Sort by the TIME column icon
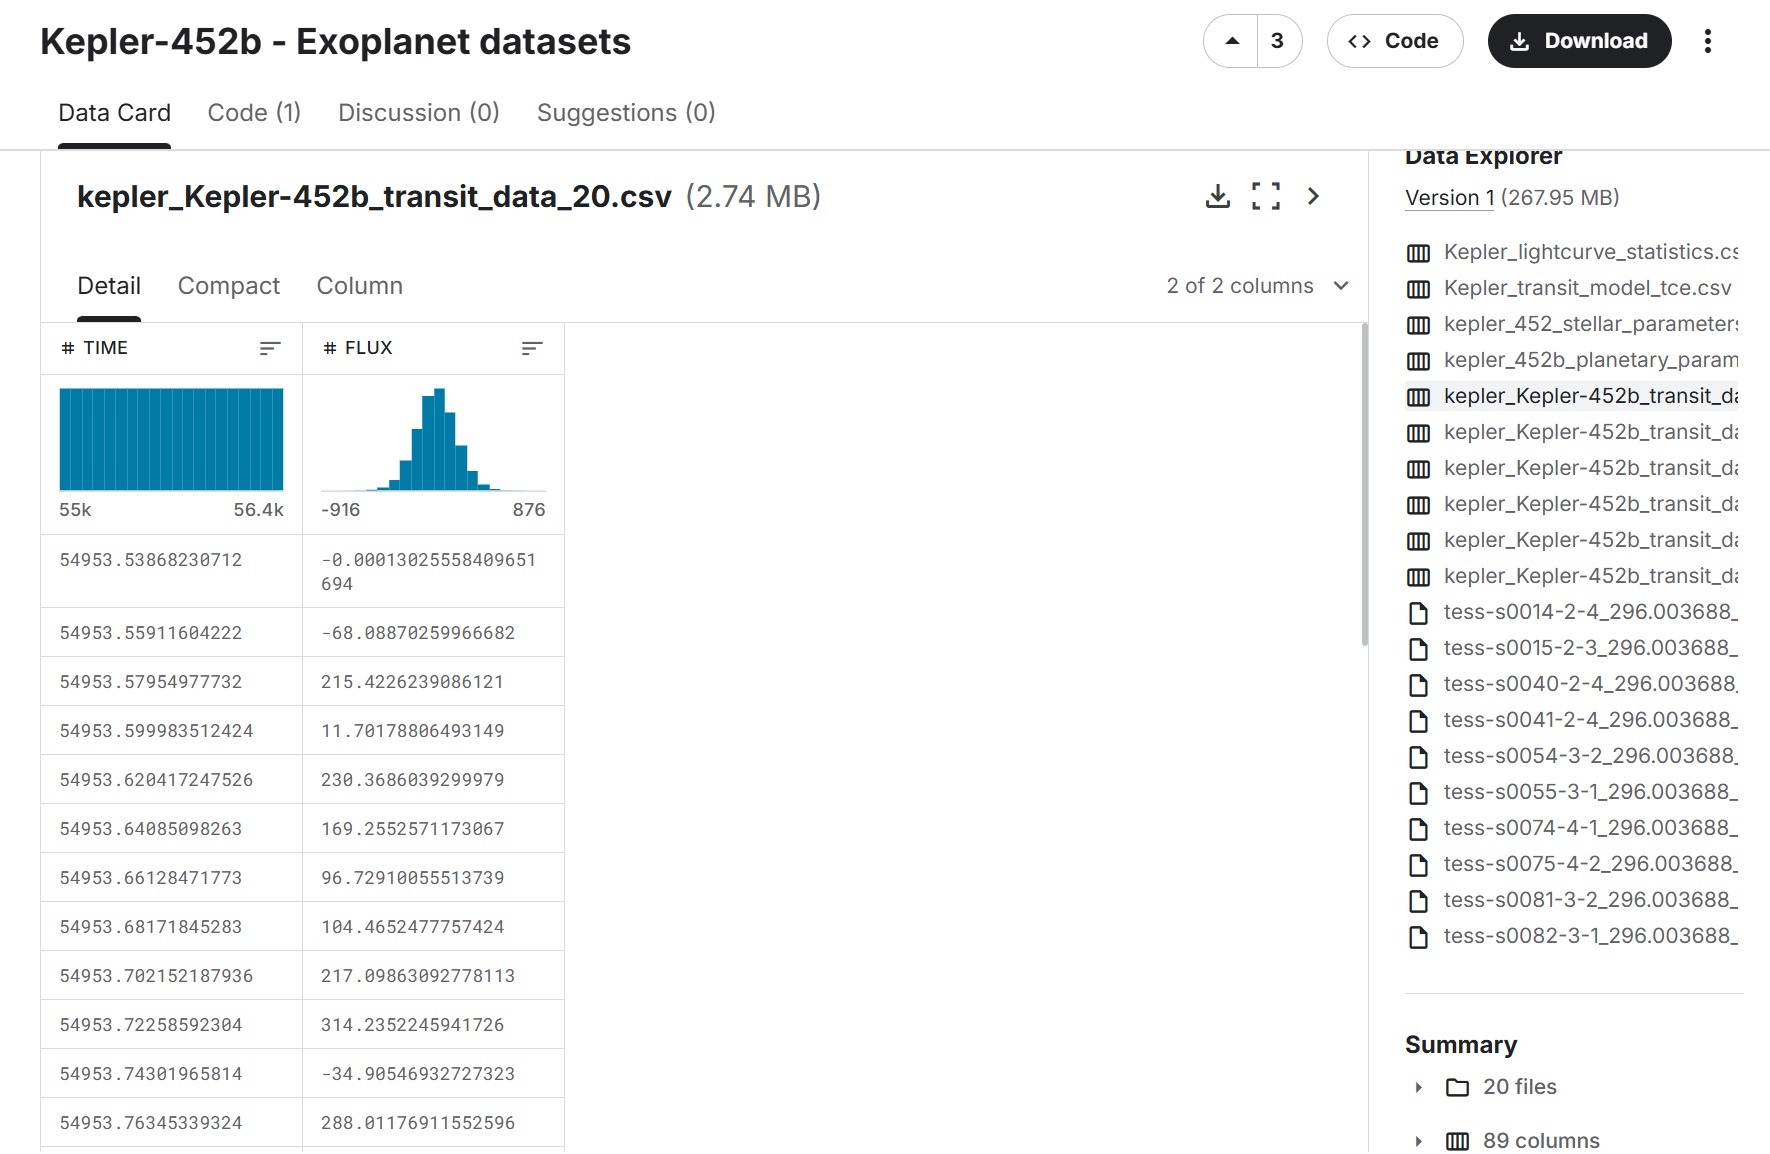This screenshot has width=1770, height=1154. tap(270, 348)
